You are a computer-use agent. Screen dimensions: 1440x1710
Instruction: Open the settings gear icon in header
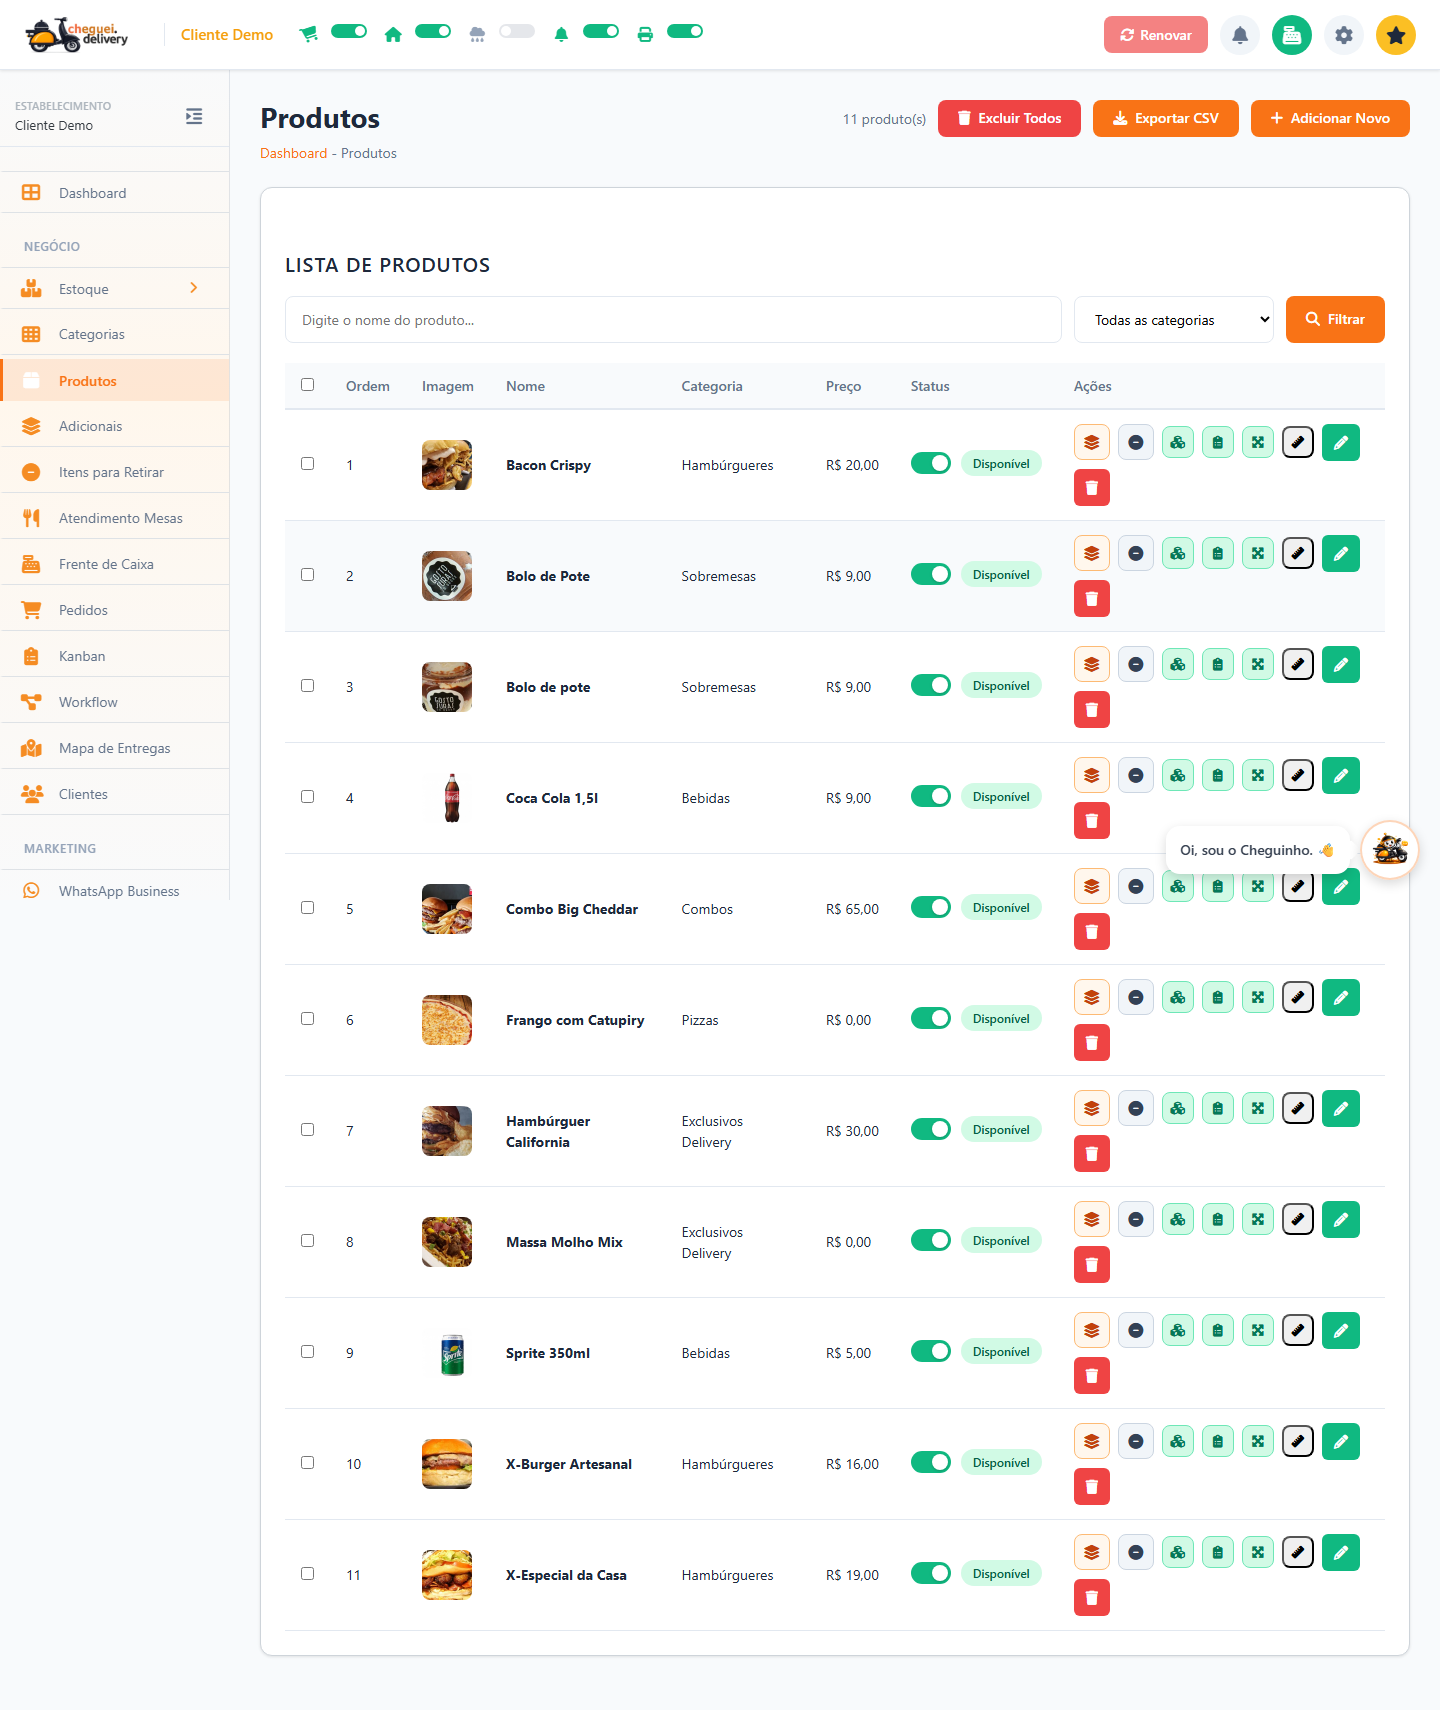coord(1343,35)
